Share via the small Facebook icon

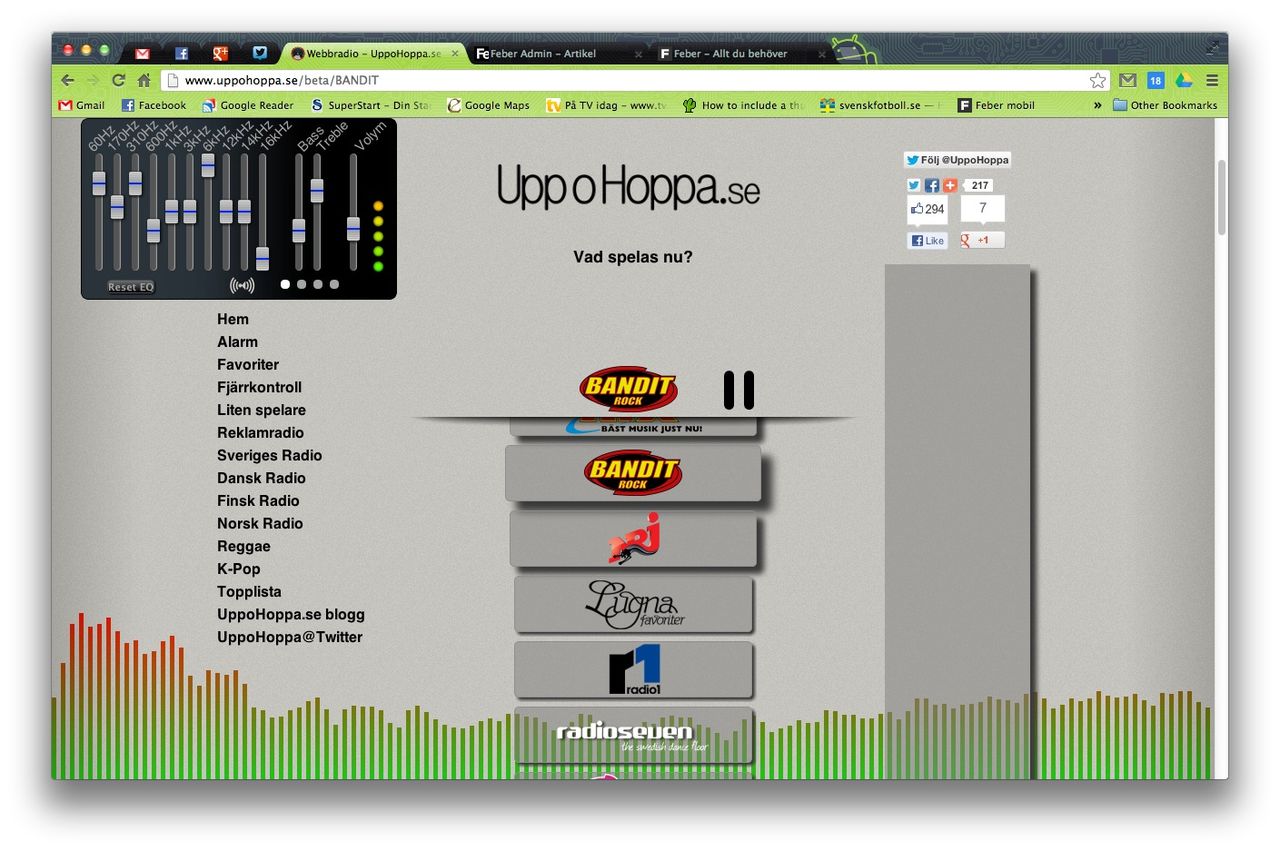click(932, 185)
